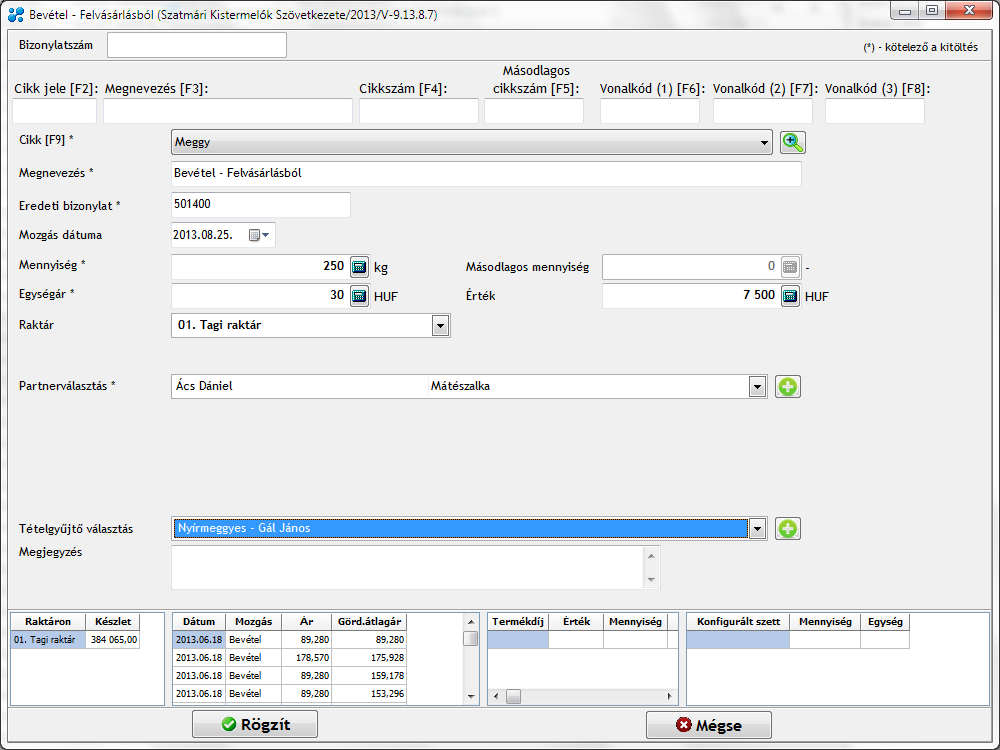This screenshot has width=1000, height=750.
Task: Click the Mennyiség field showing 250
Action: (x=260, y=267)
